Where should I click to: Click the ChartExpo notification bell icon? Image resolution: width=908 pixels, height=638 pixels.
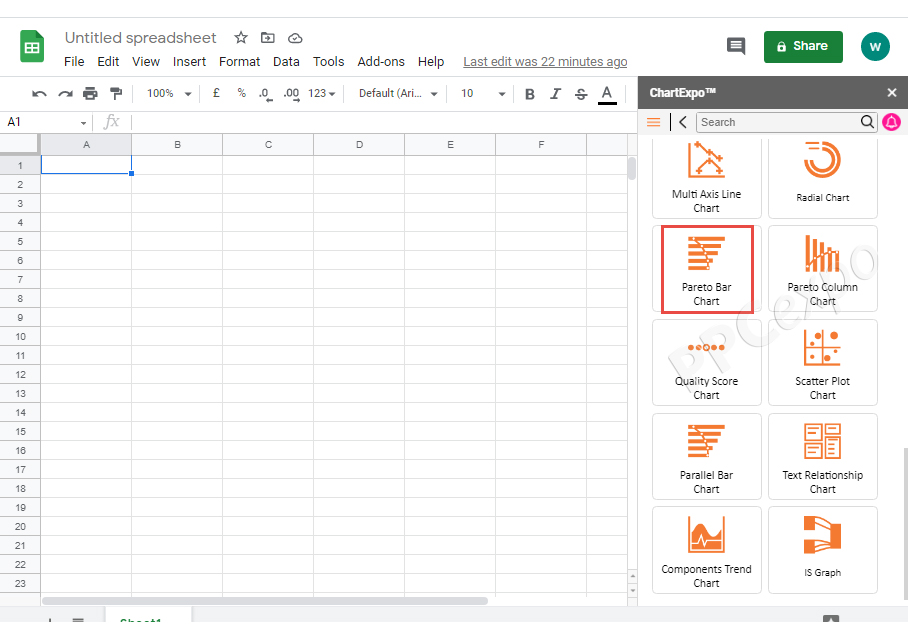[891, 122]
